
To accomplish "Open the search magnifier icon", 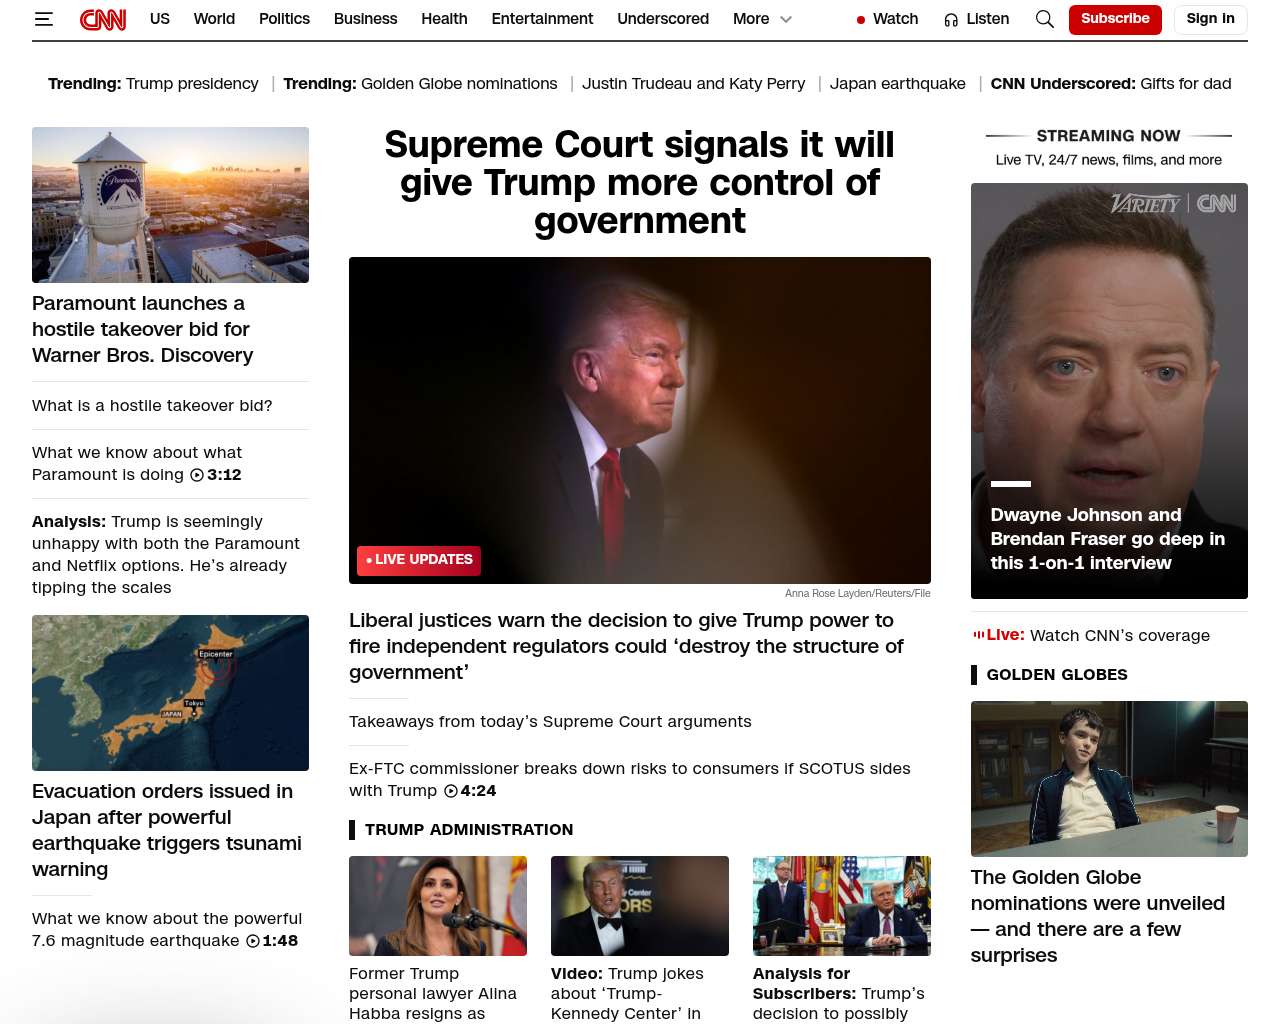I will pos(1044,19).
